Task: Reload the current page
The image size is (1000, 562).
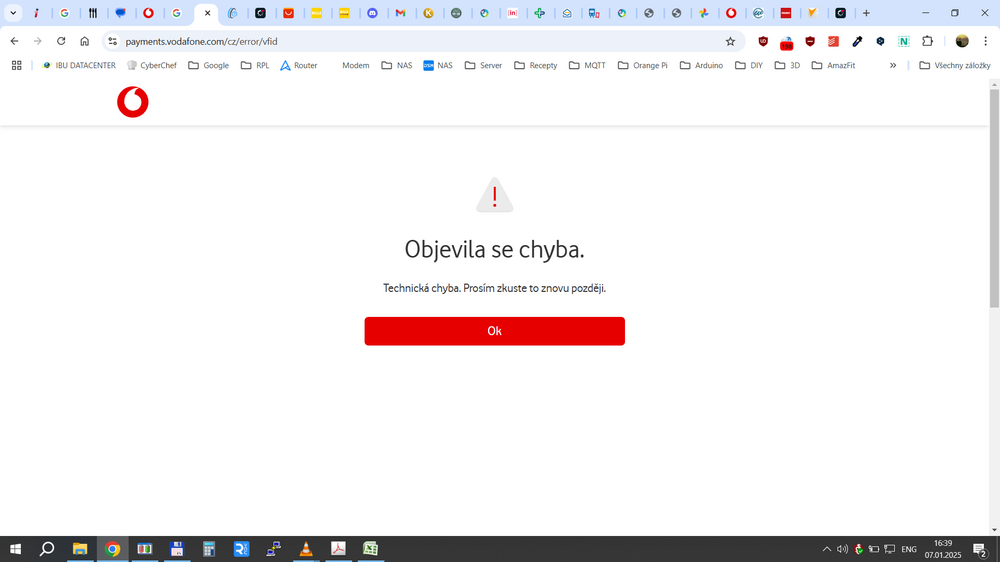Action: click(61, 41)
